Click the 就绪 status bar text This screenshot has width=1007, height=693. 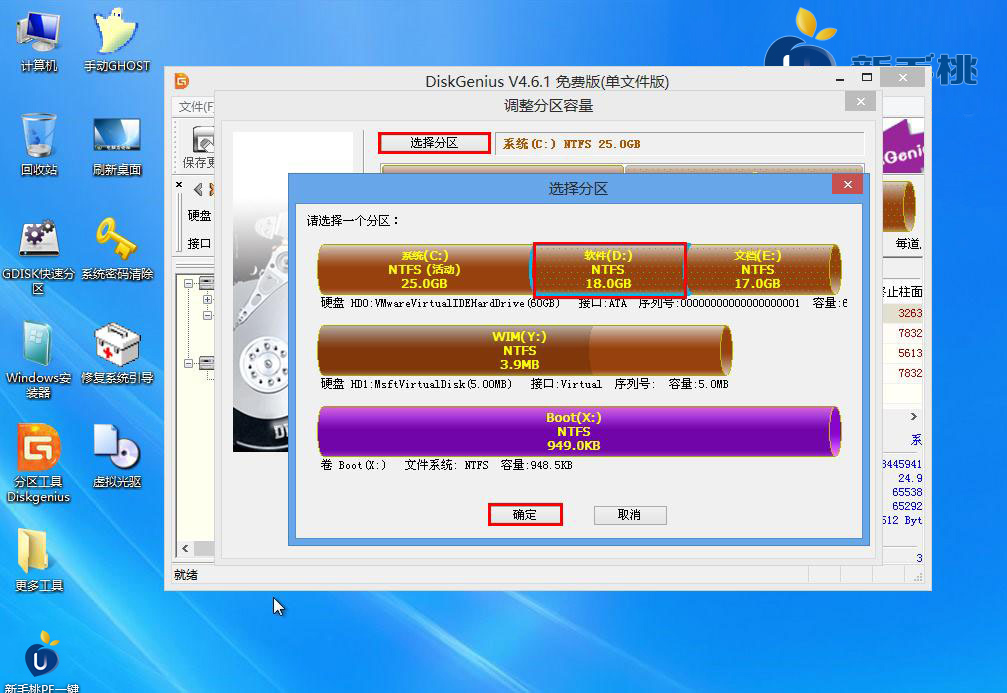coord(186,575)
